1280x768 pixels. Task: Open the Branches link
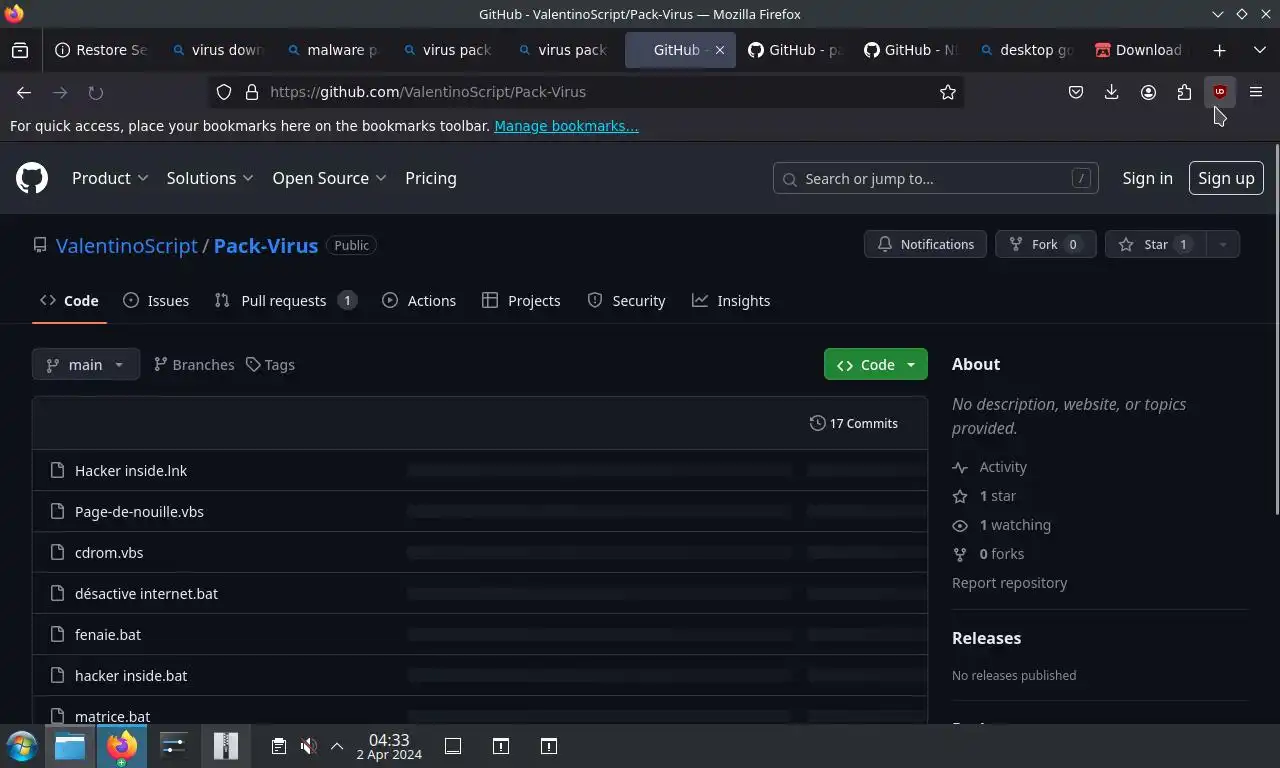click(x=194, y=364)
